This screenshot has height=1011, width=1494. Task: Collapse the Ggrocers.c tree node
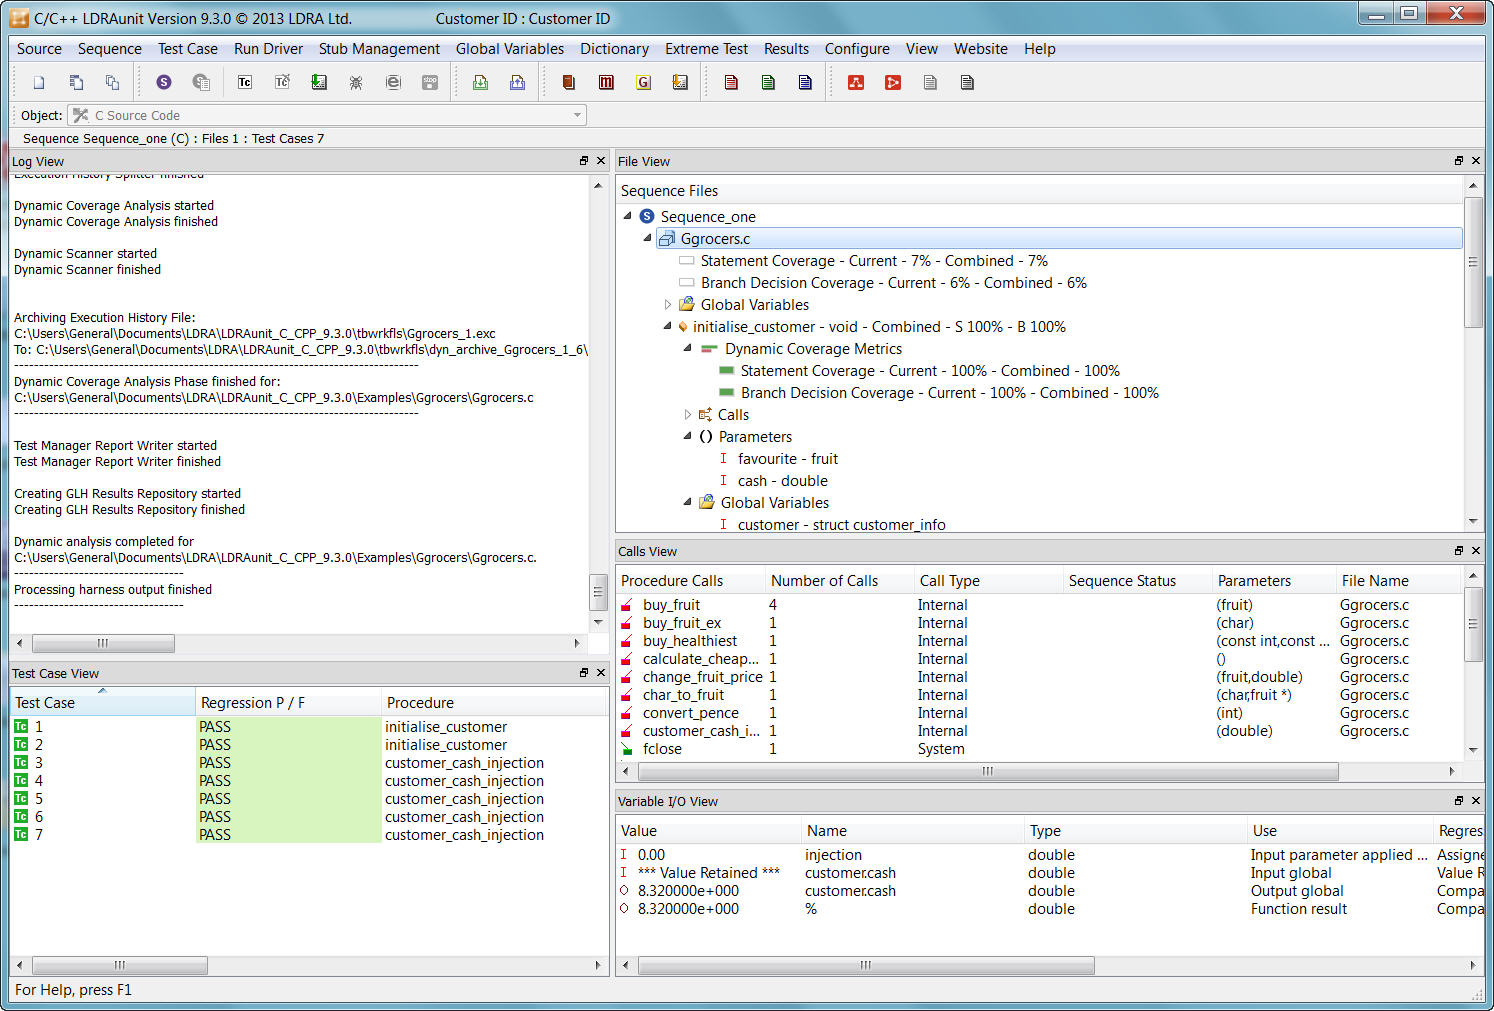point(647,239)
